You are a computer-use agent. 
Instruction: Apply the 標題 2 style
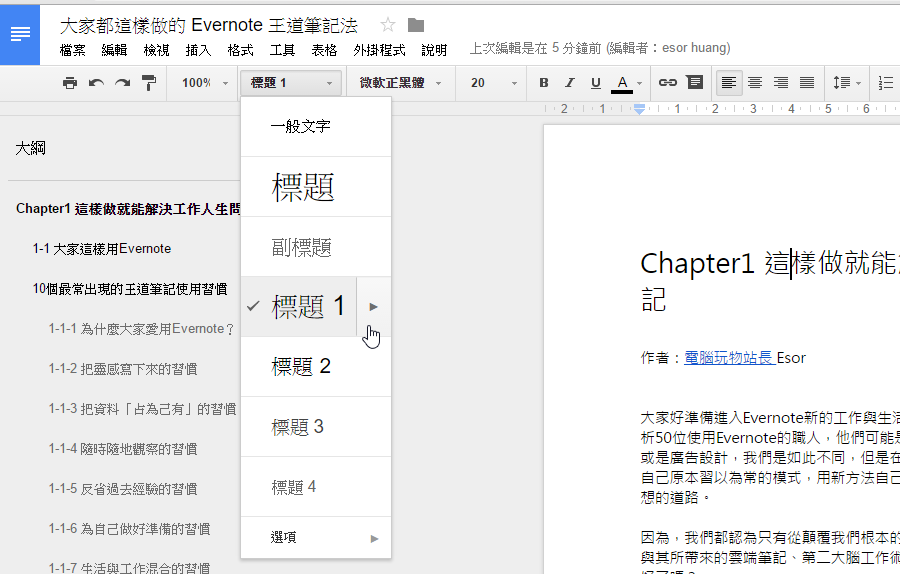[x=316, y=366]
